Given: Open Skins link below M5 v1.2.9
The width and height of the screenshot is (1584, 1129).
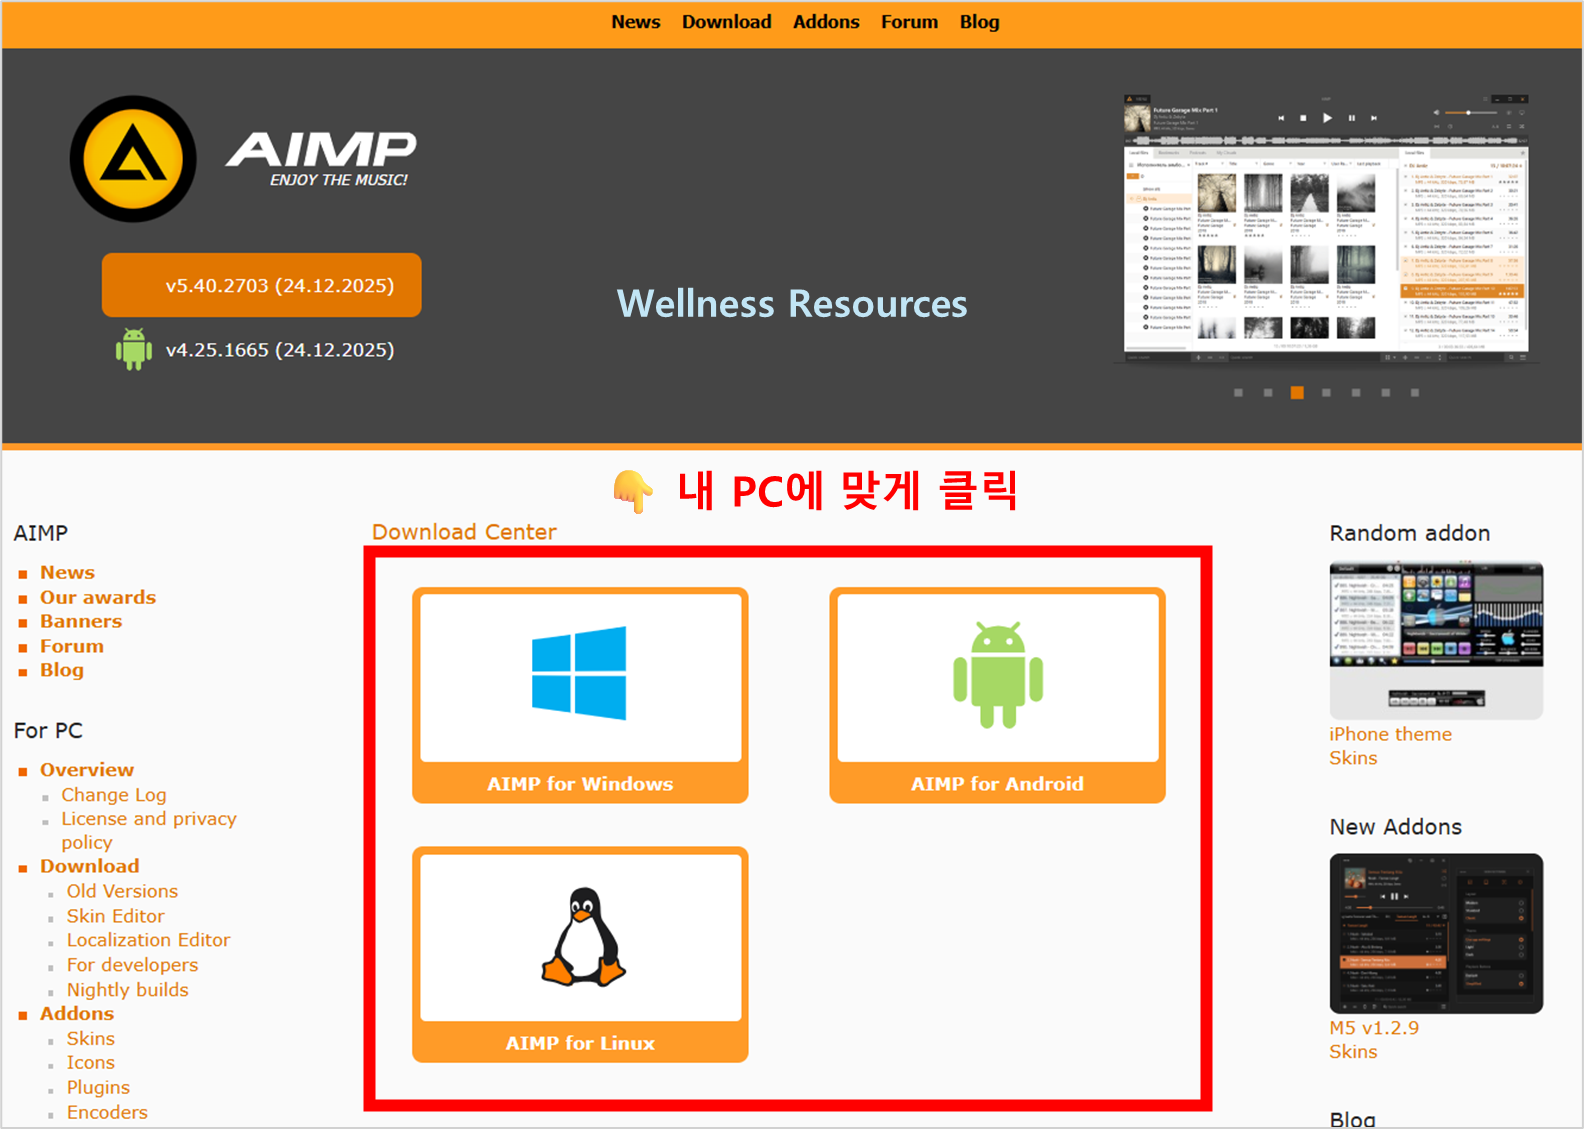Looking at the screenshot, I should (x=1353, y=1052).
